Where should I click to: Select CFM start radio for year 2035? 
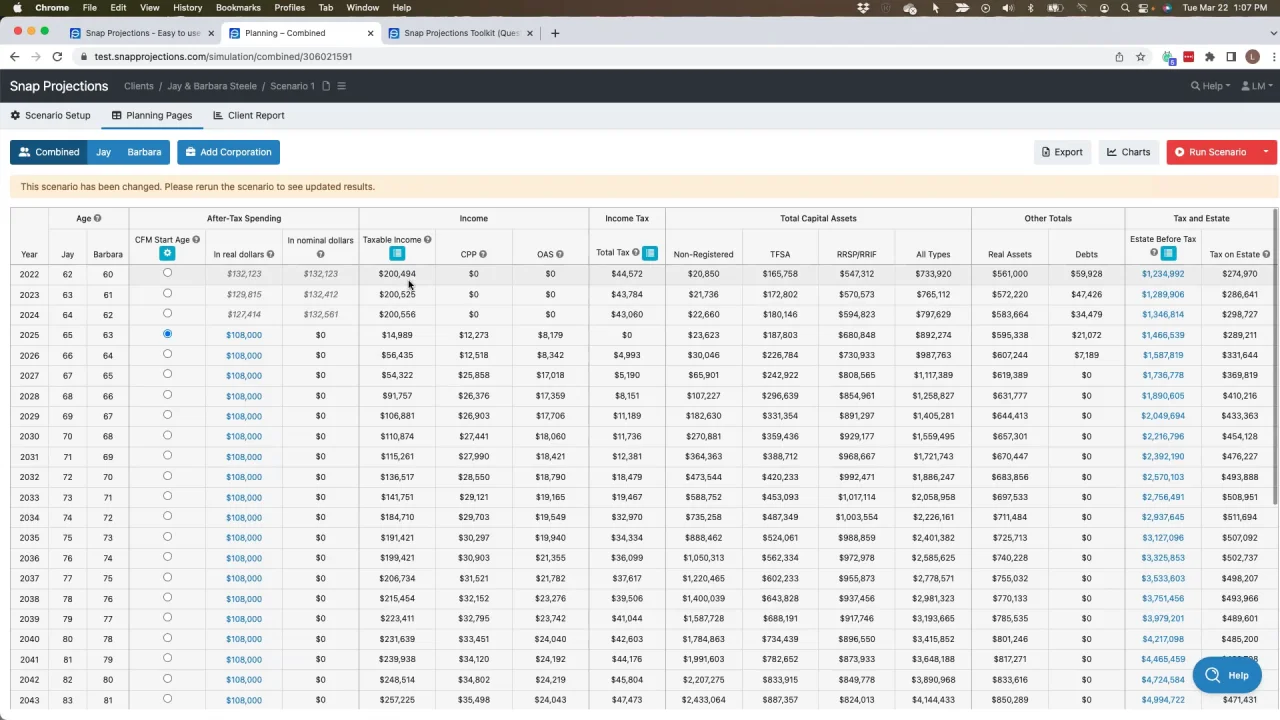point(167,537)
